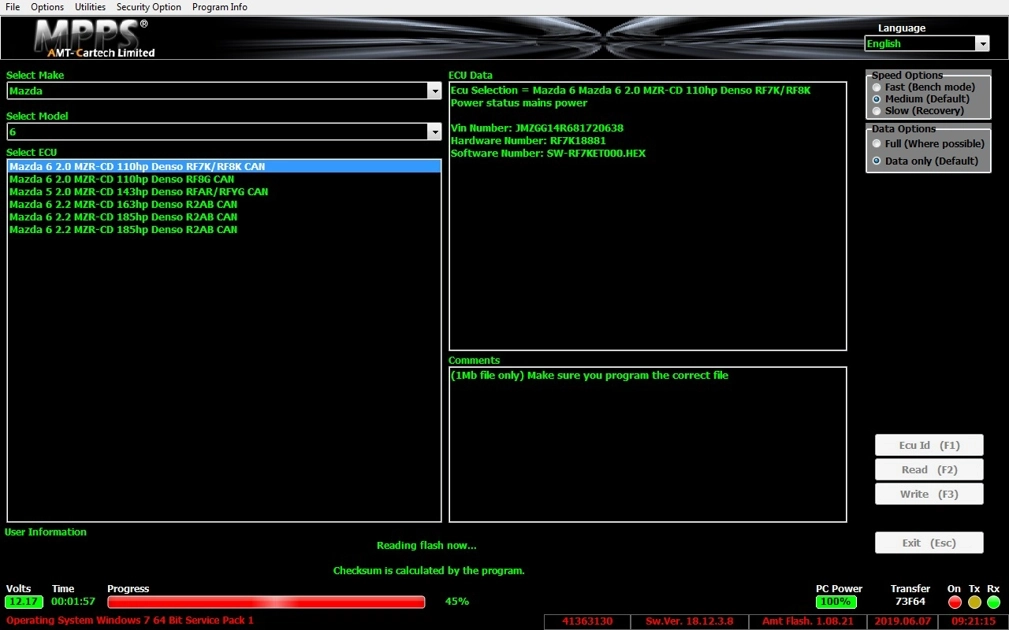1009x630 pixels.
Task: Open the Program Info menu
Action: [x=219, y=7]
